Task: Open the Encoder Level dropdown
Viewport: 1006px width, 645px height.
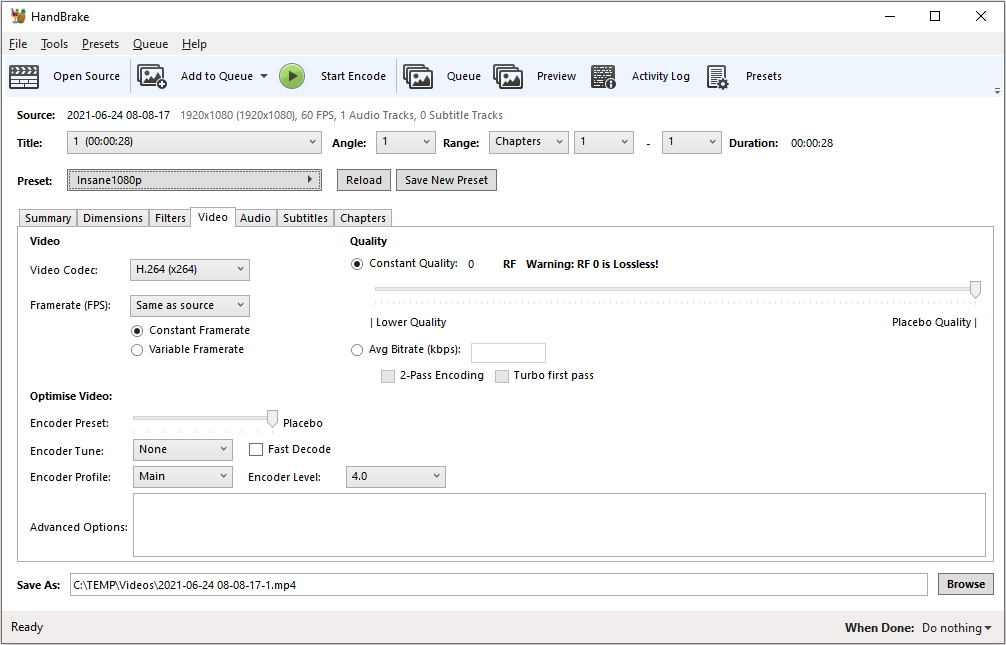Action: coord(396,477)
